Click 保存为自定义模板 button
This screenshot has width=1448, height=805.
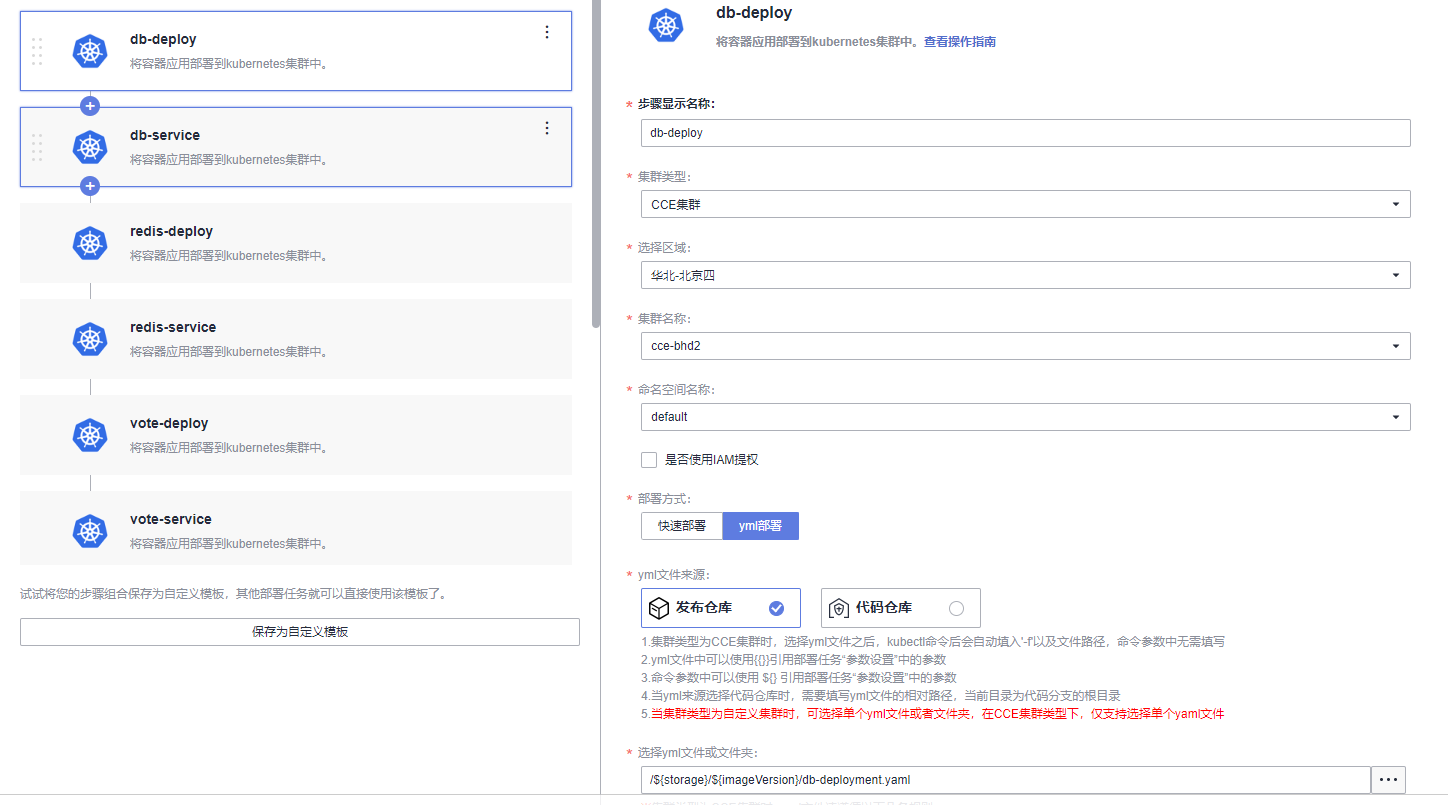[x=300, y=632]
